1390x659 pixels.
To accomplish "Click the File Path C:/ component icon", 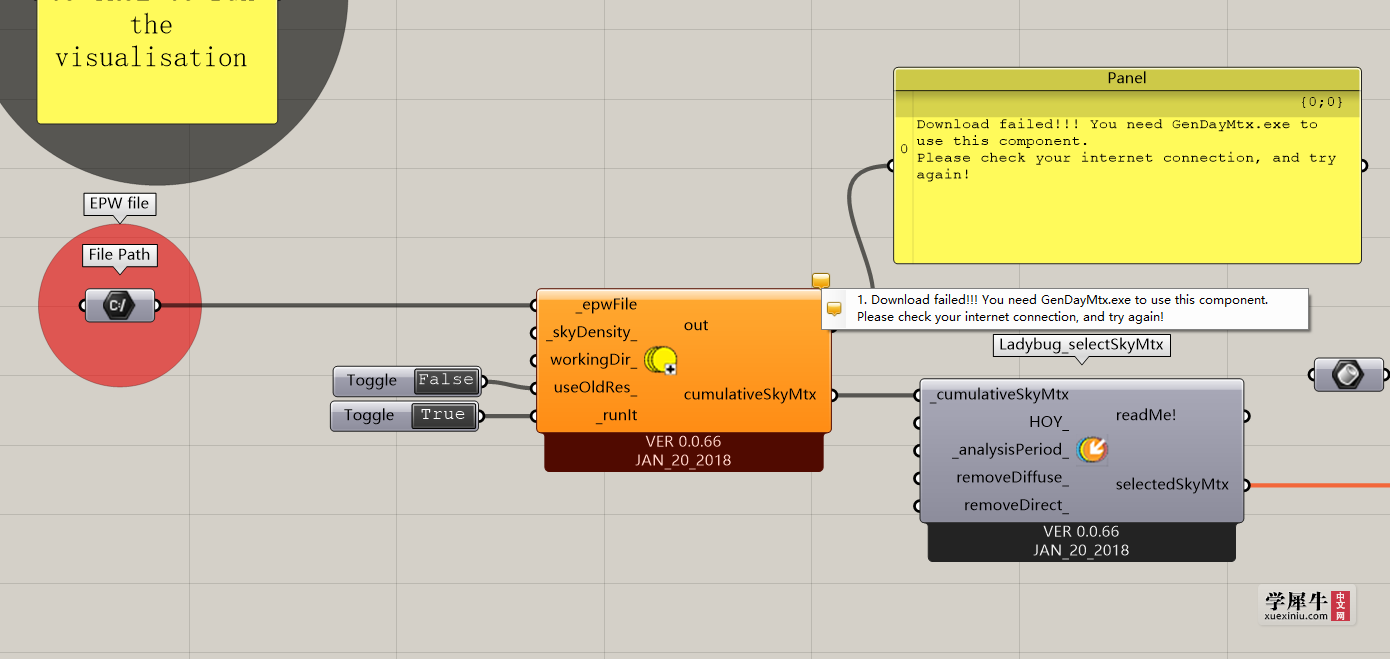I will pyautogui.click(x=120, y=305).
